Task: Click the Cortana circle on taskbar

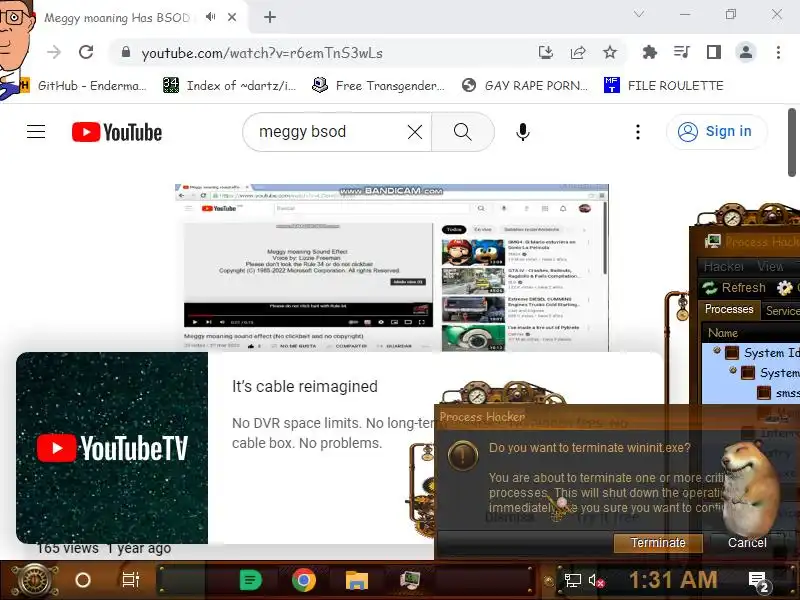Action: [x=83, y=580]
